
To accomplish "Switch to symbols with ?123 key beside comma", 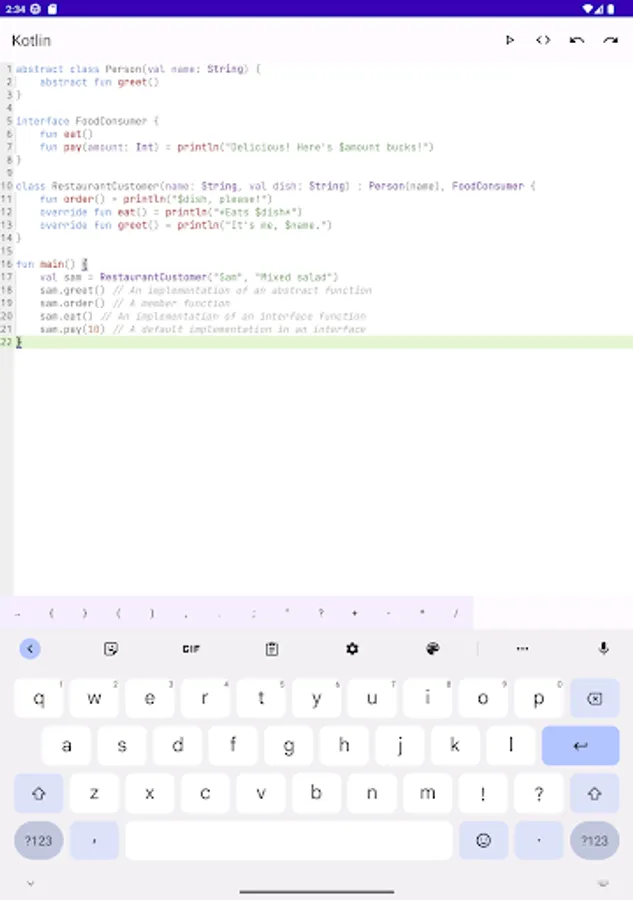I will click(38, 840).
